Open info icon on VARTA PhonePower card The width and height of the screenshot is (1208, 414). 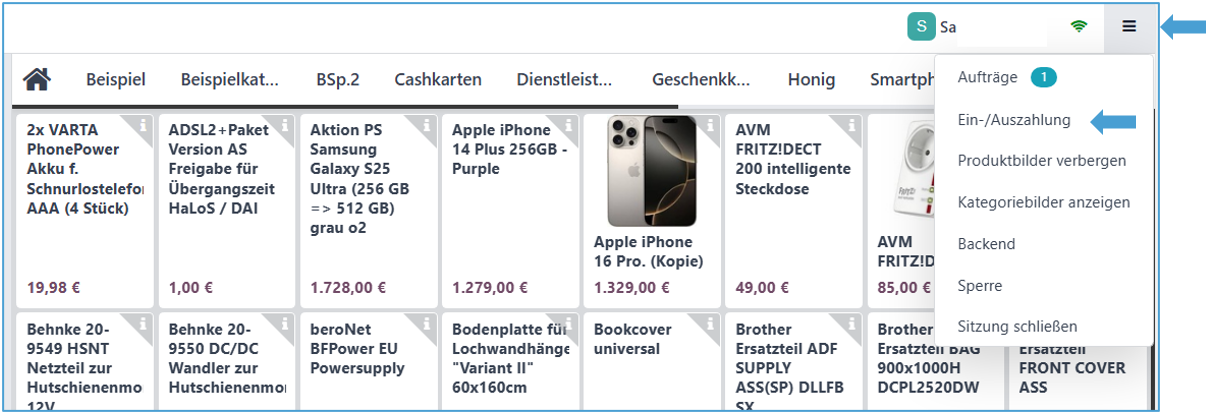[x=144, y=125]
